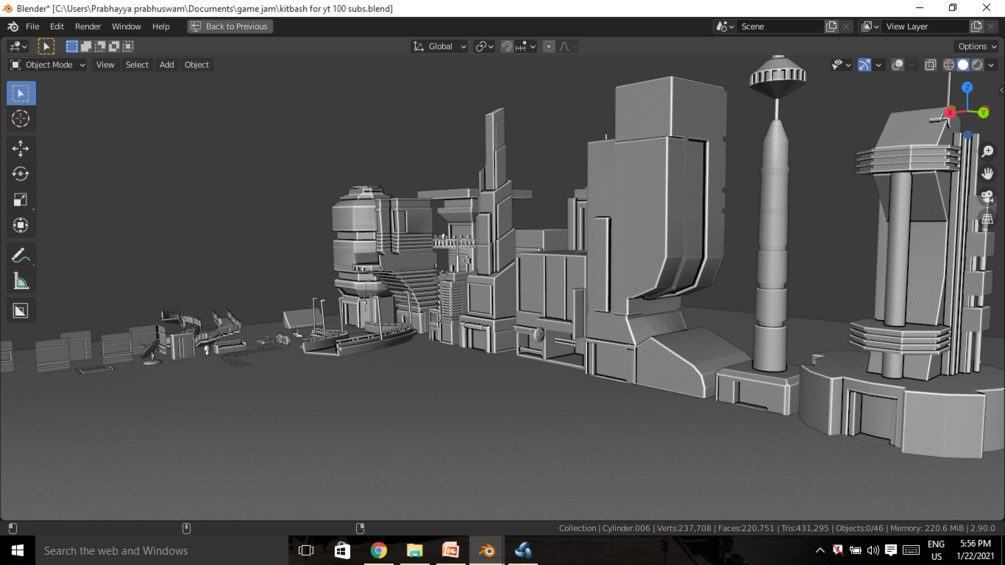The image size is (1005, 565).
Task: Activate the Measure tool
Action: pos(20,282)
